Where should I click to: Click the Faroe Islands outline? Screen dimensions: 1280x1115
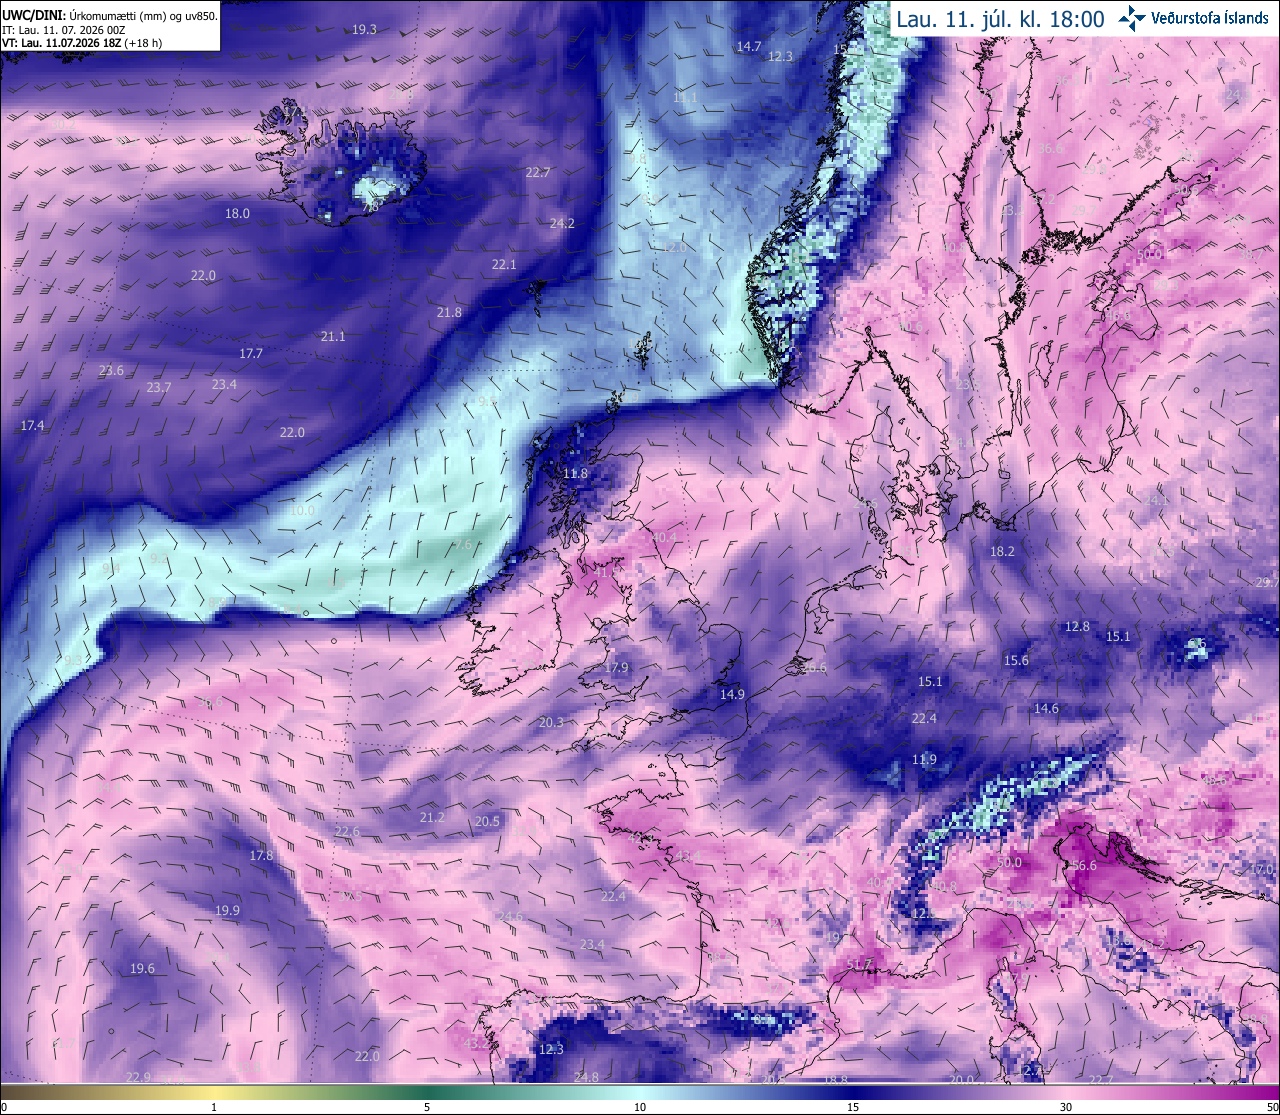(537, 297)
